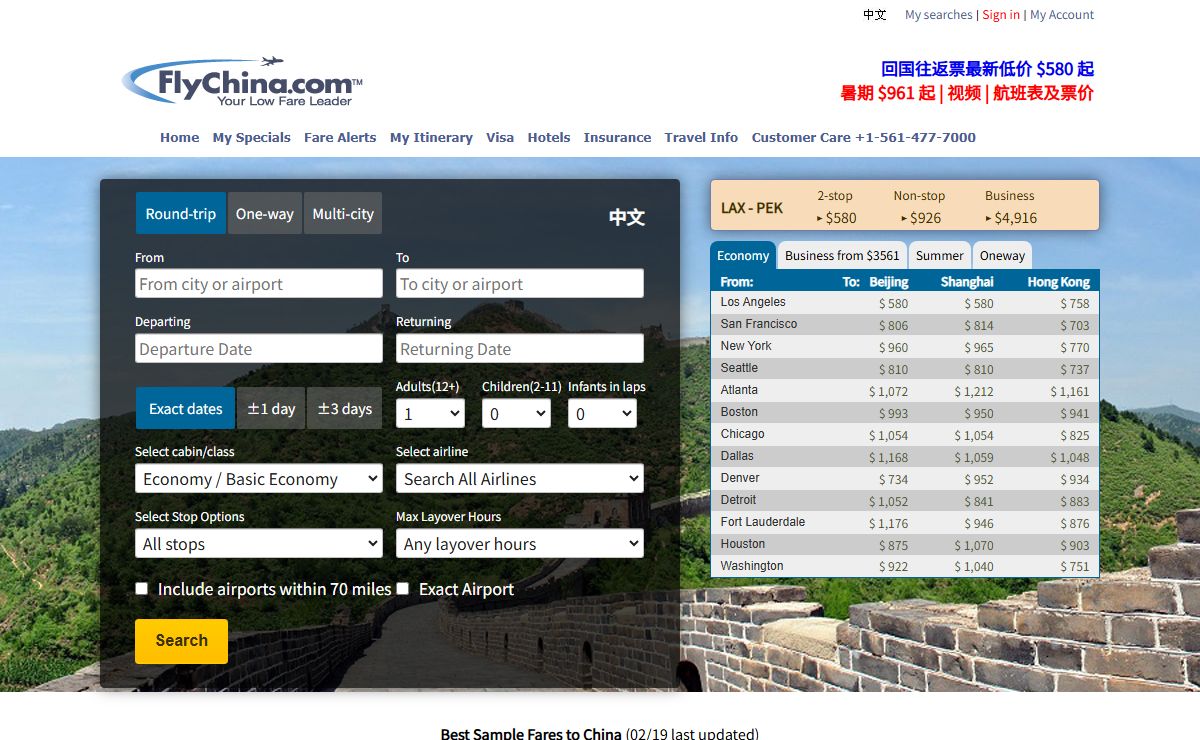Open My Account link
The width and height of the screenshot is (1200, 740).
[x=1062, y=15]
